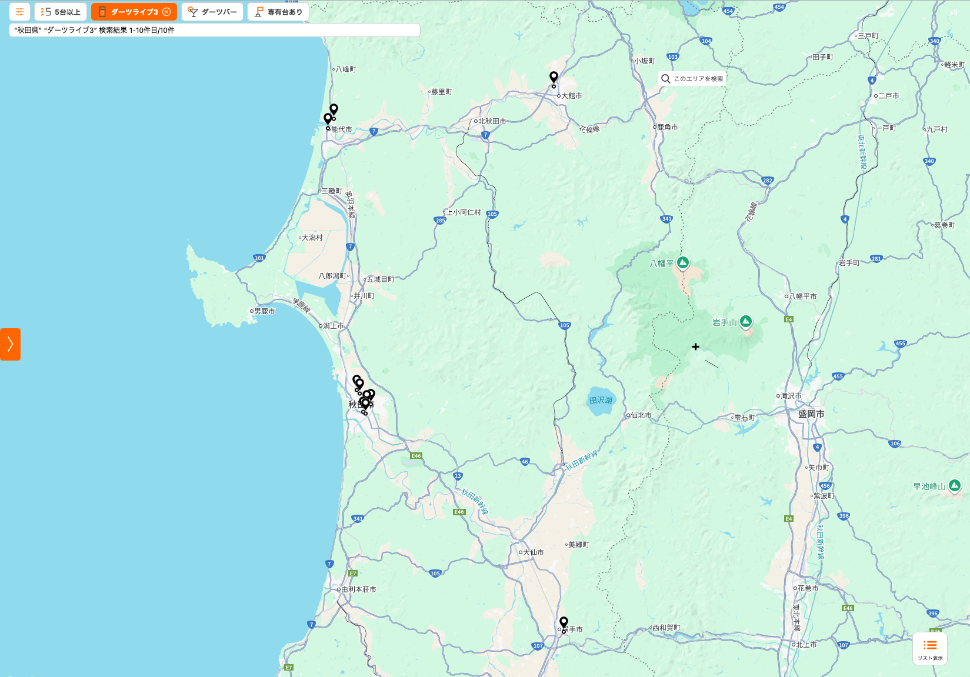Viewport: 970px width, 677px height.
Task: Click the このエリアを検索 button
Action: [x=691, y=78]
